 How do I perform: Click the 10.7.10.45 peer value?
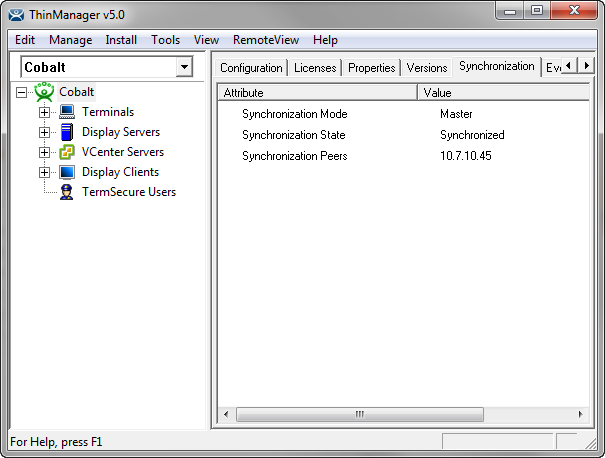[x=466, y=155]
